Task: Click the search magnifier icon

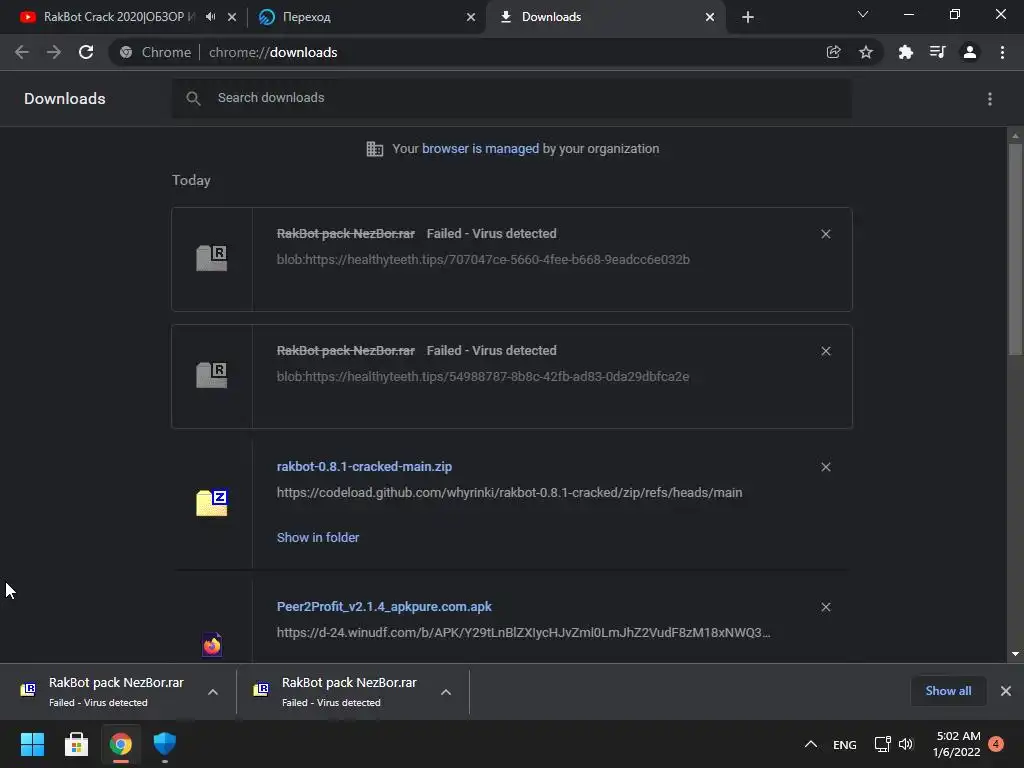Action: pos(193,99)
